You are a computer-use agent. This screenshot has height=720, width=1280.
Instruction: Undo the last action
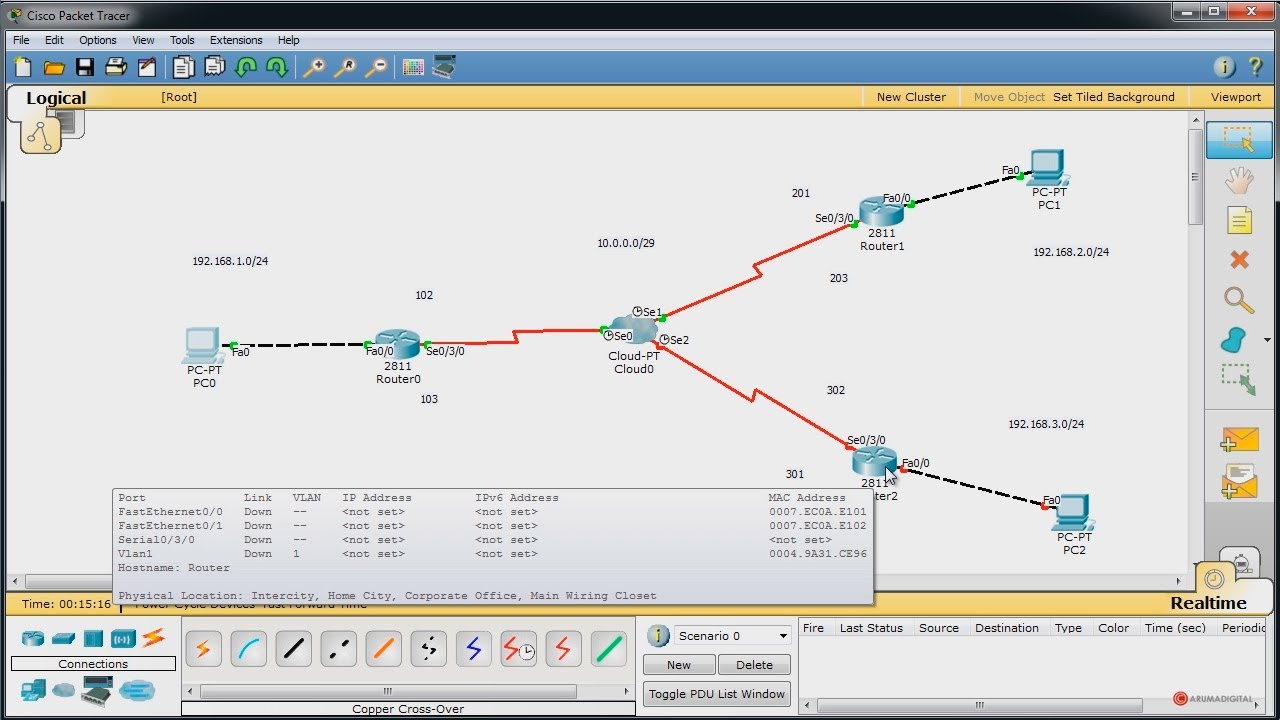pos(245,67)
